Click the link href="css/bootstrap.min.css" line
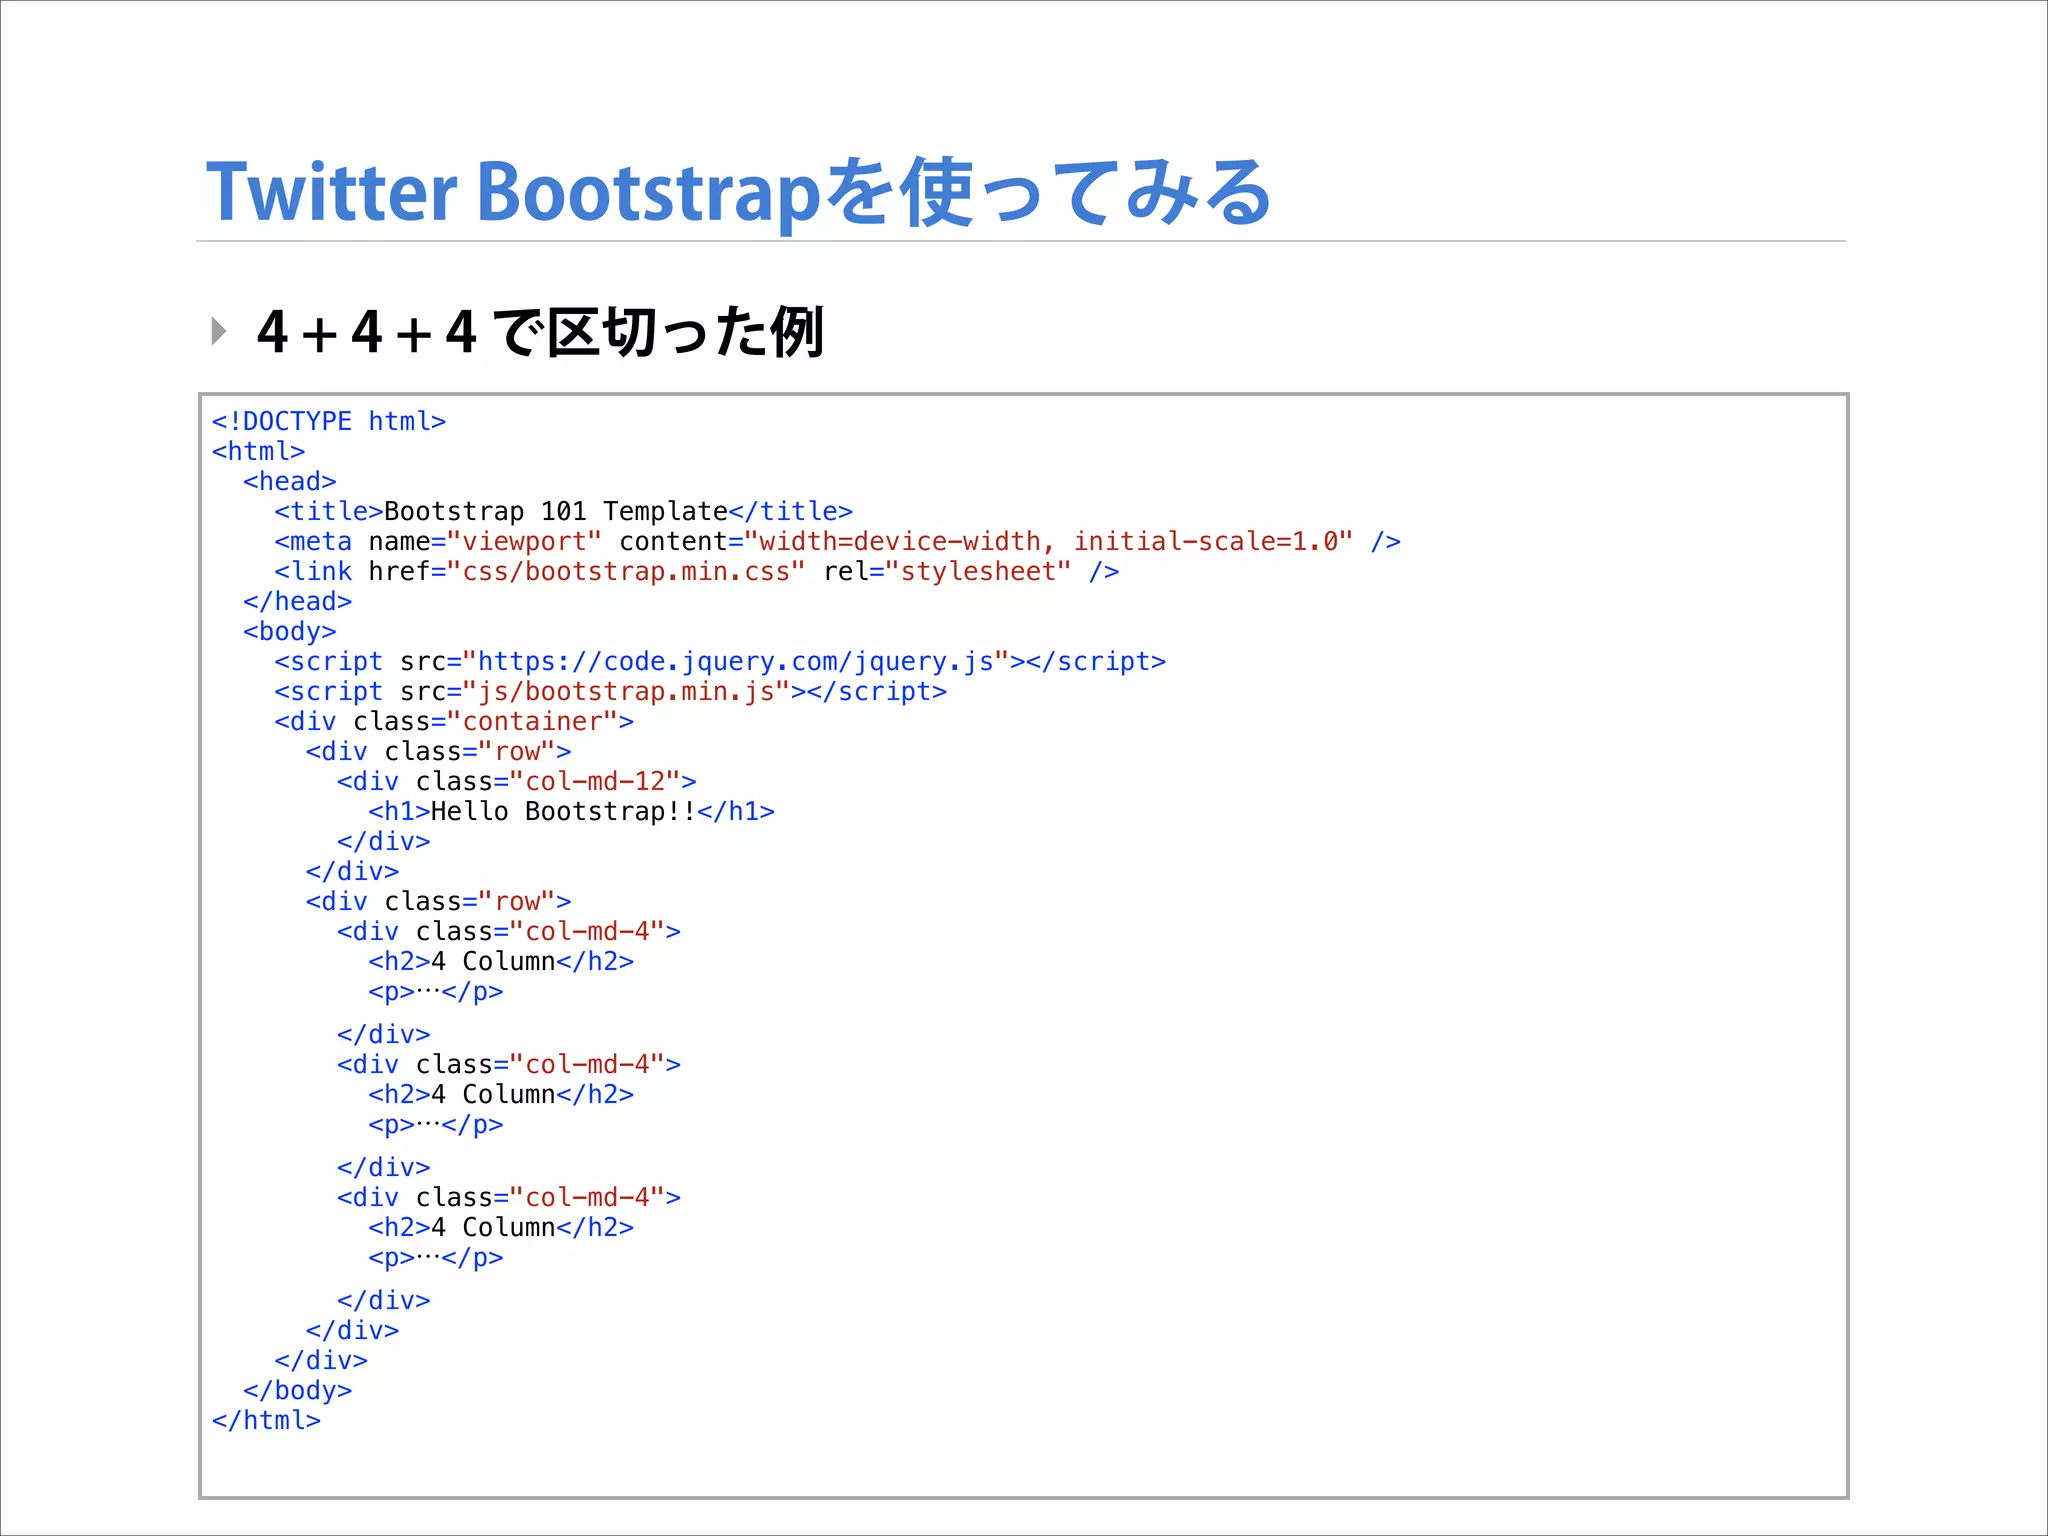 coord(697,572)
